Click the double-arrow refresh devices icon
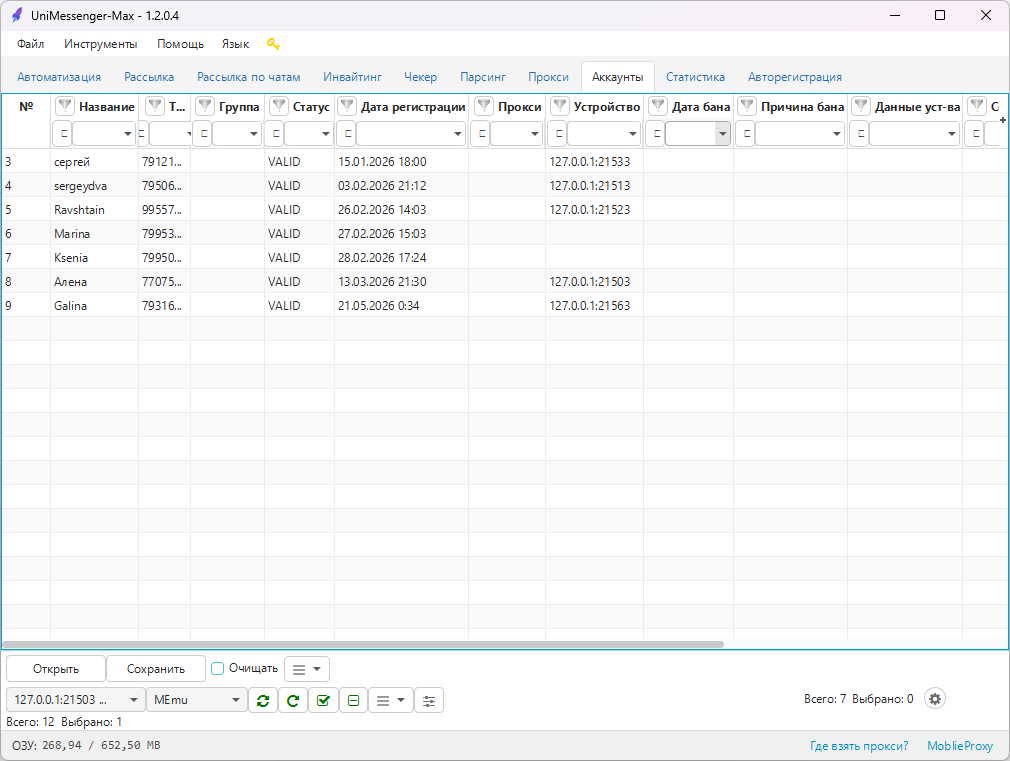1010x761 pixels. click(x=263, y=700)
